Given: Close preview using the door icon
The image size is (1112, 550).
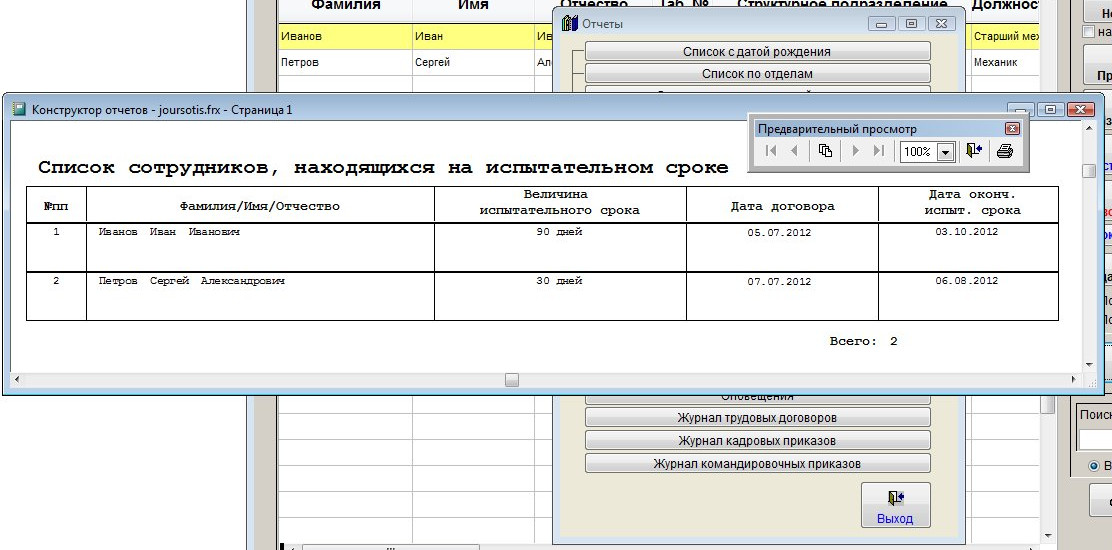Looking at the screenshot, I should 974,151.
